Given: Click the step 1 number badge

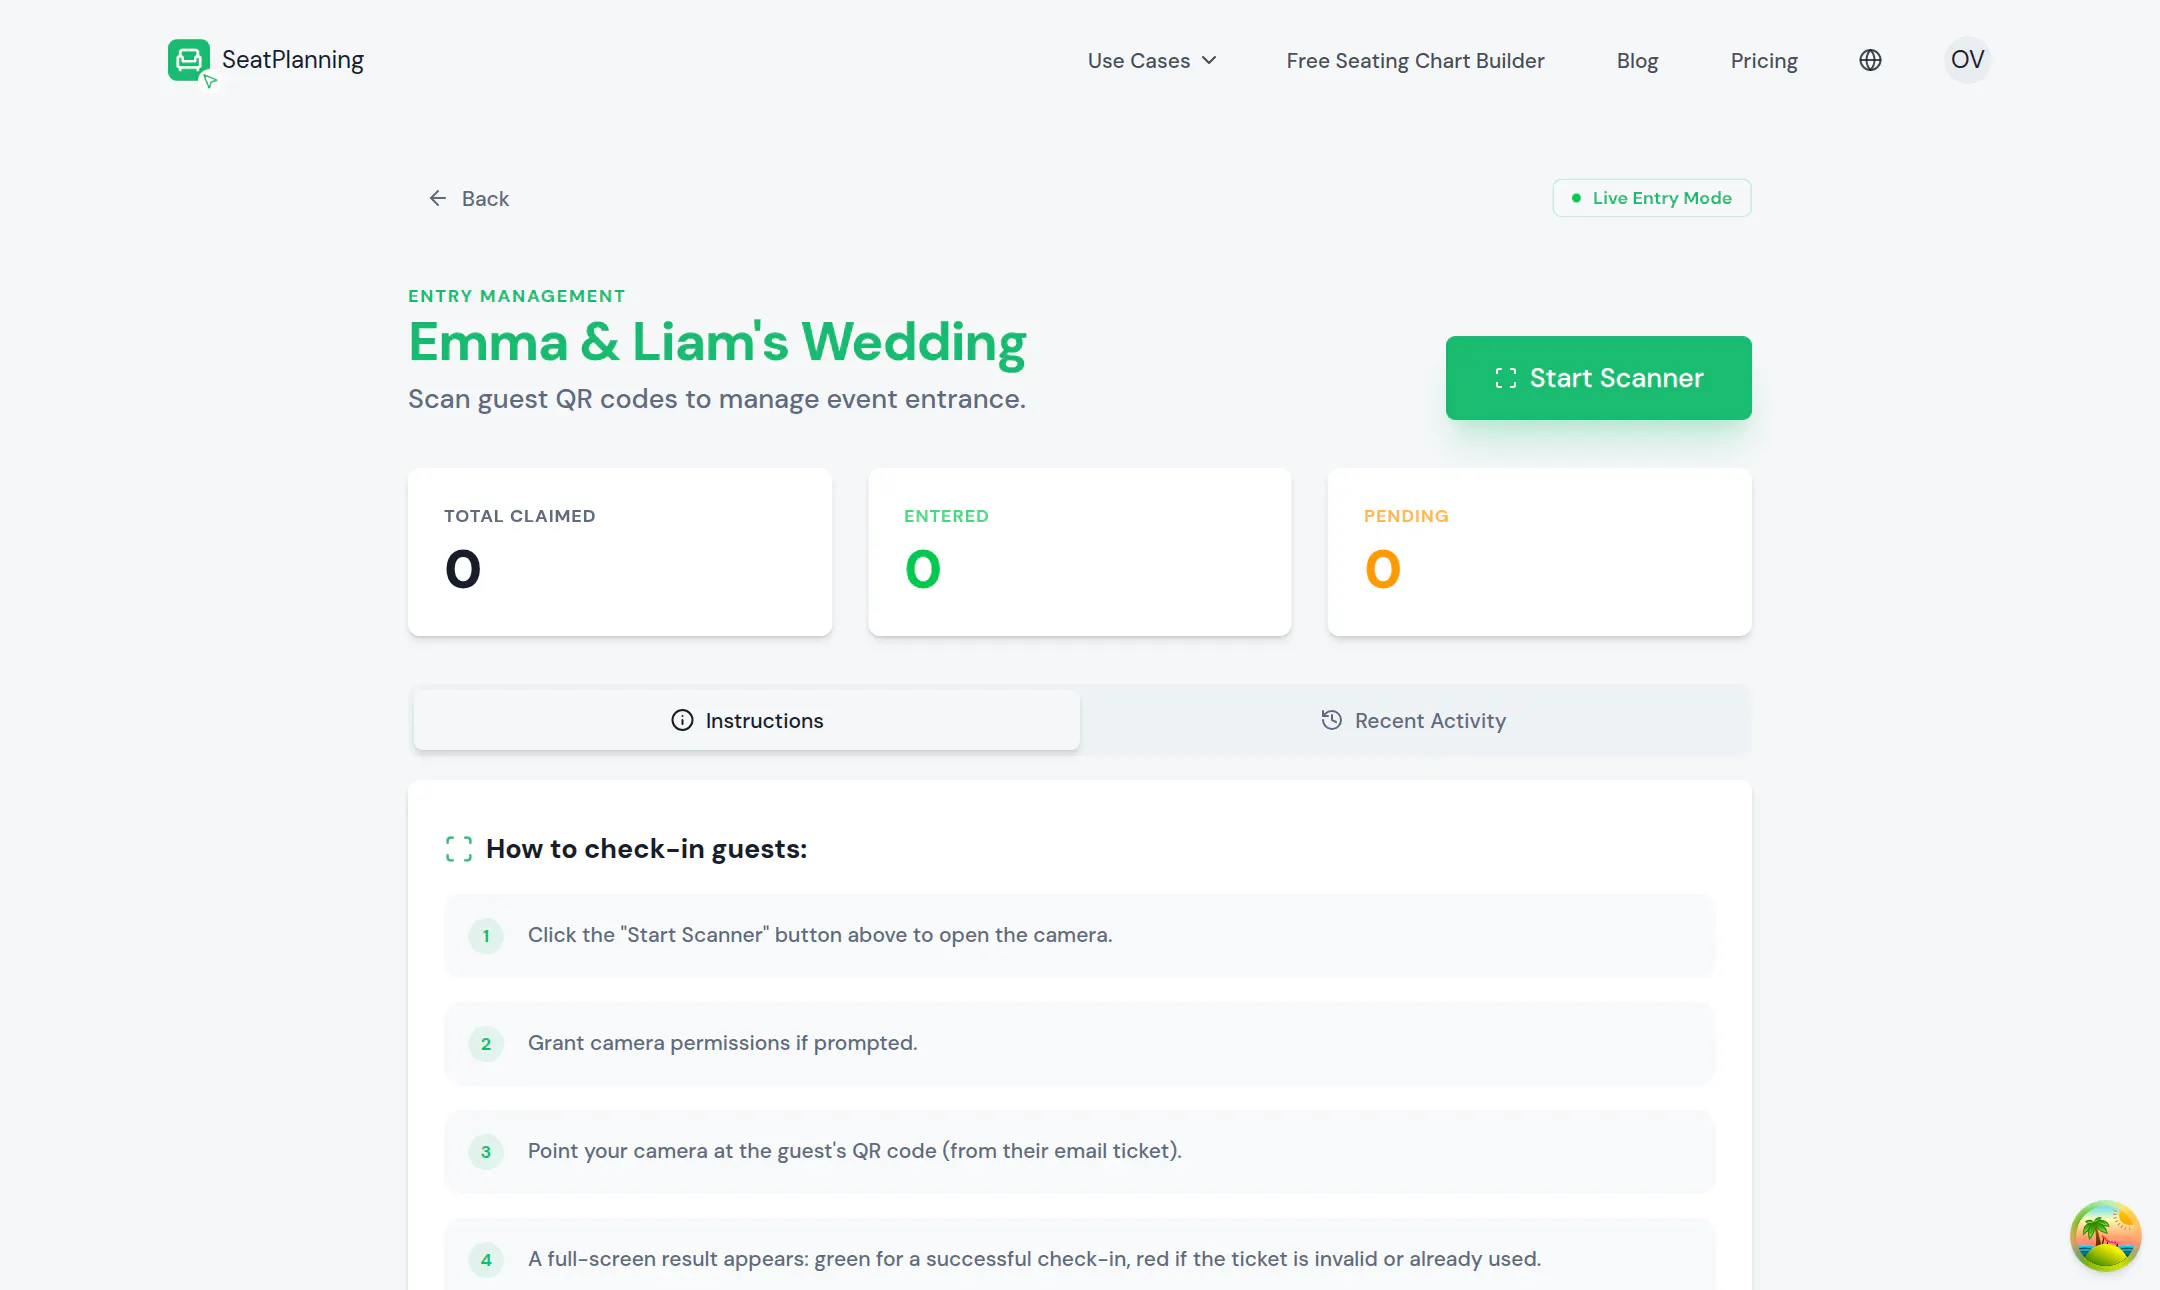Looking at the screenshot, I should (x=486, y=936).
